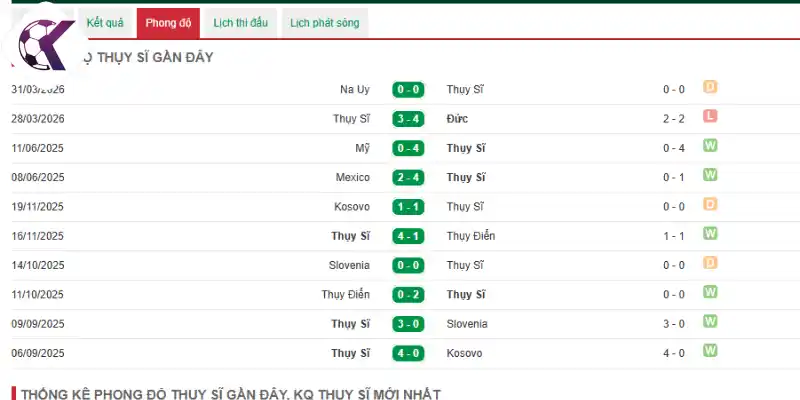Click the D badge on Kosovo 1-1 row

point(710,205)
